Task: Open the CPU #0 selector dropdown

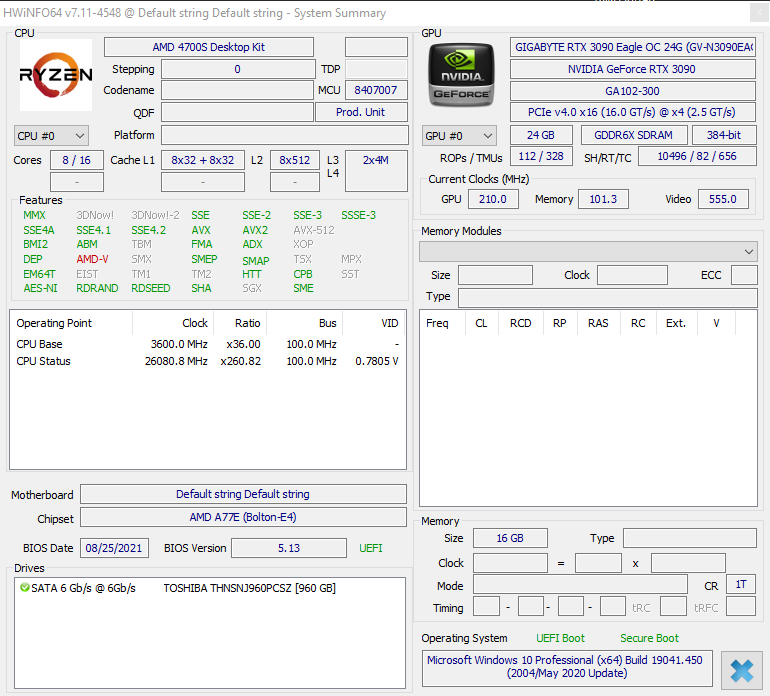Action: click(x=51, y=136)
